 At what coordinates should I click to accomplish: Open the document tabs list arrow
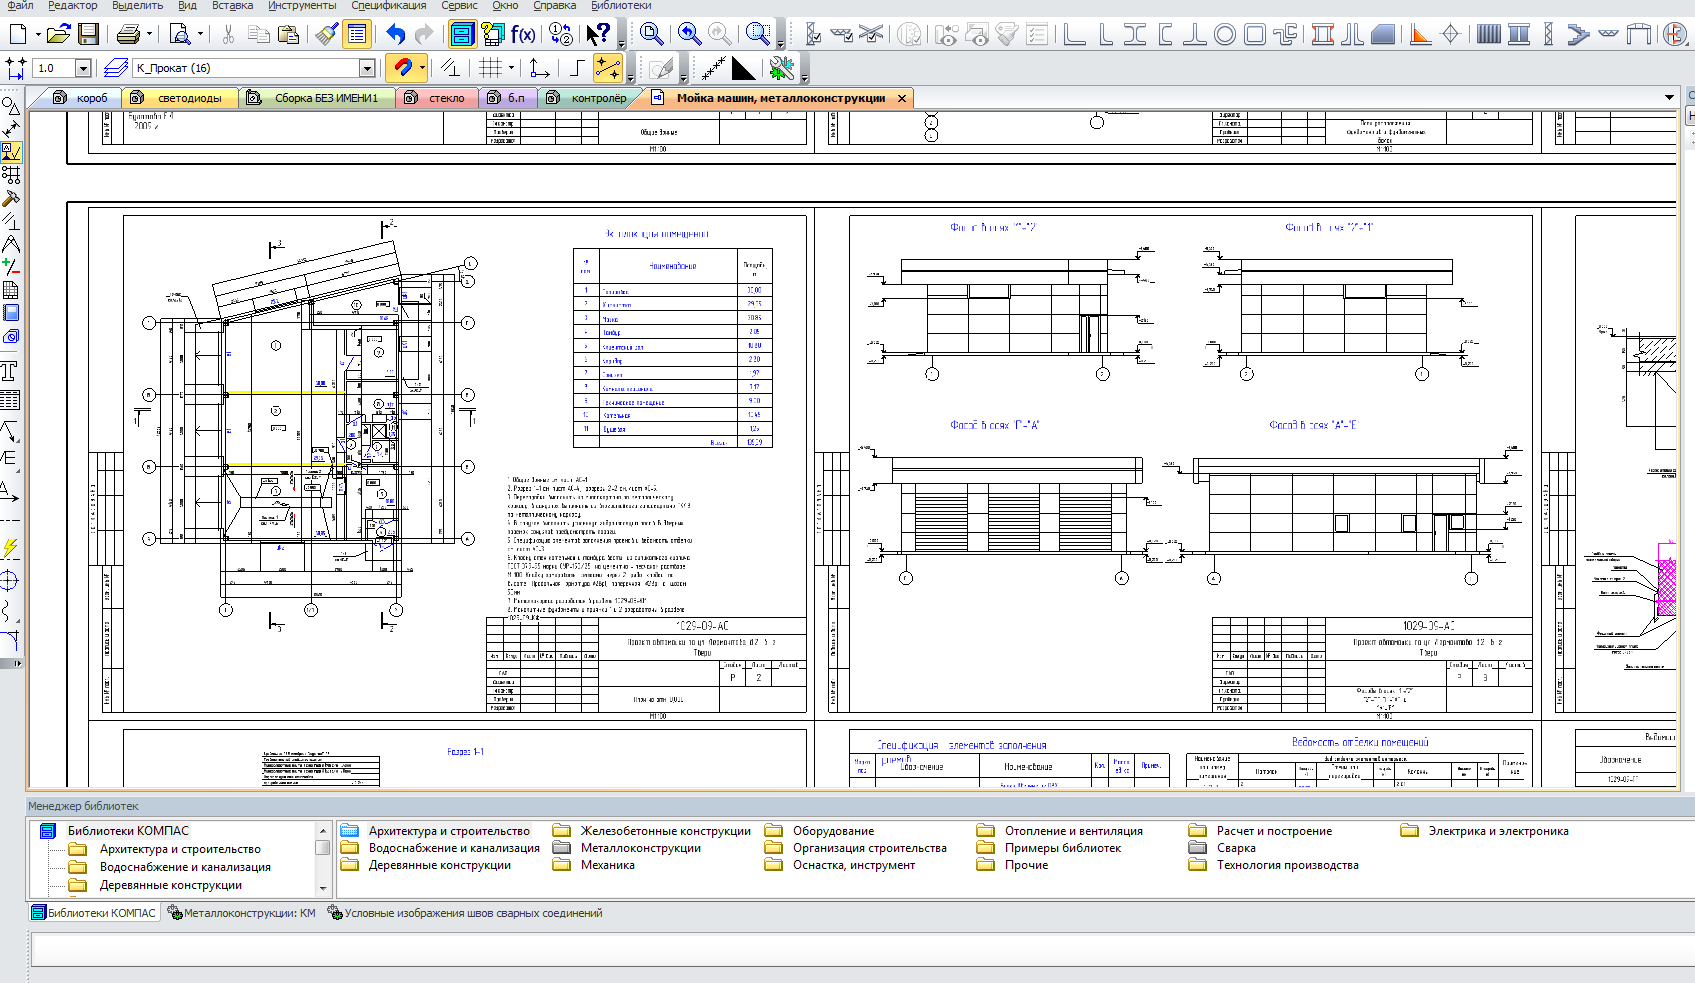(1669, 98)
